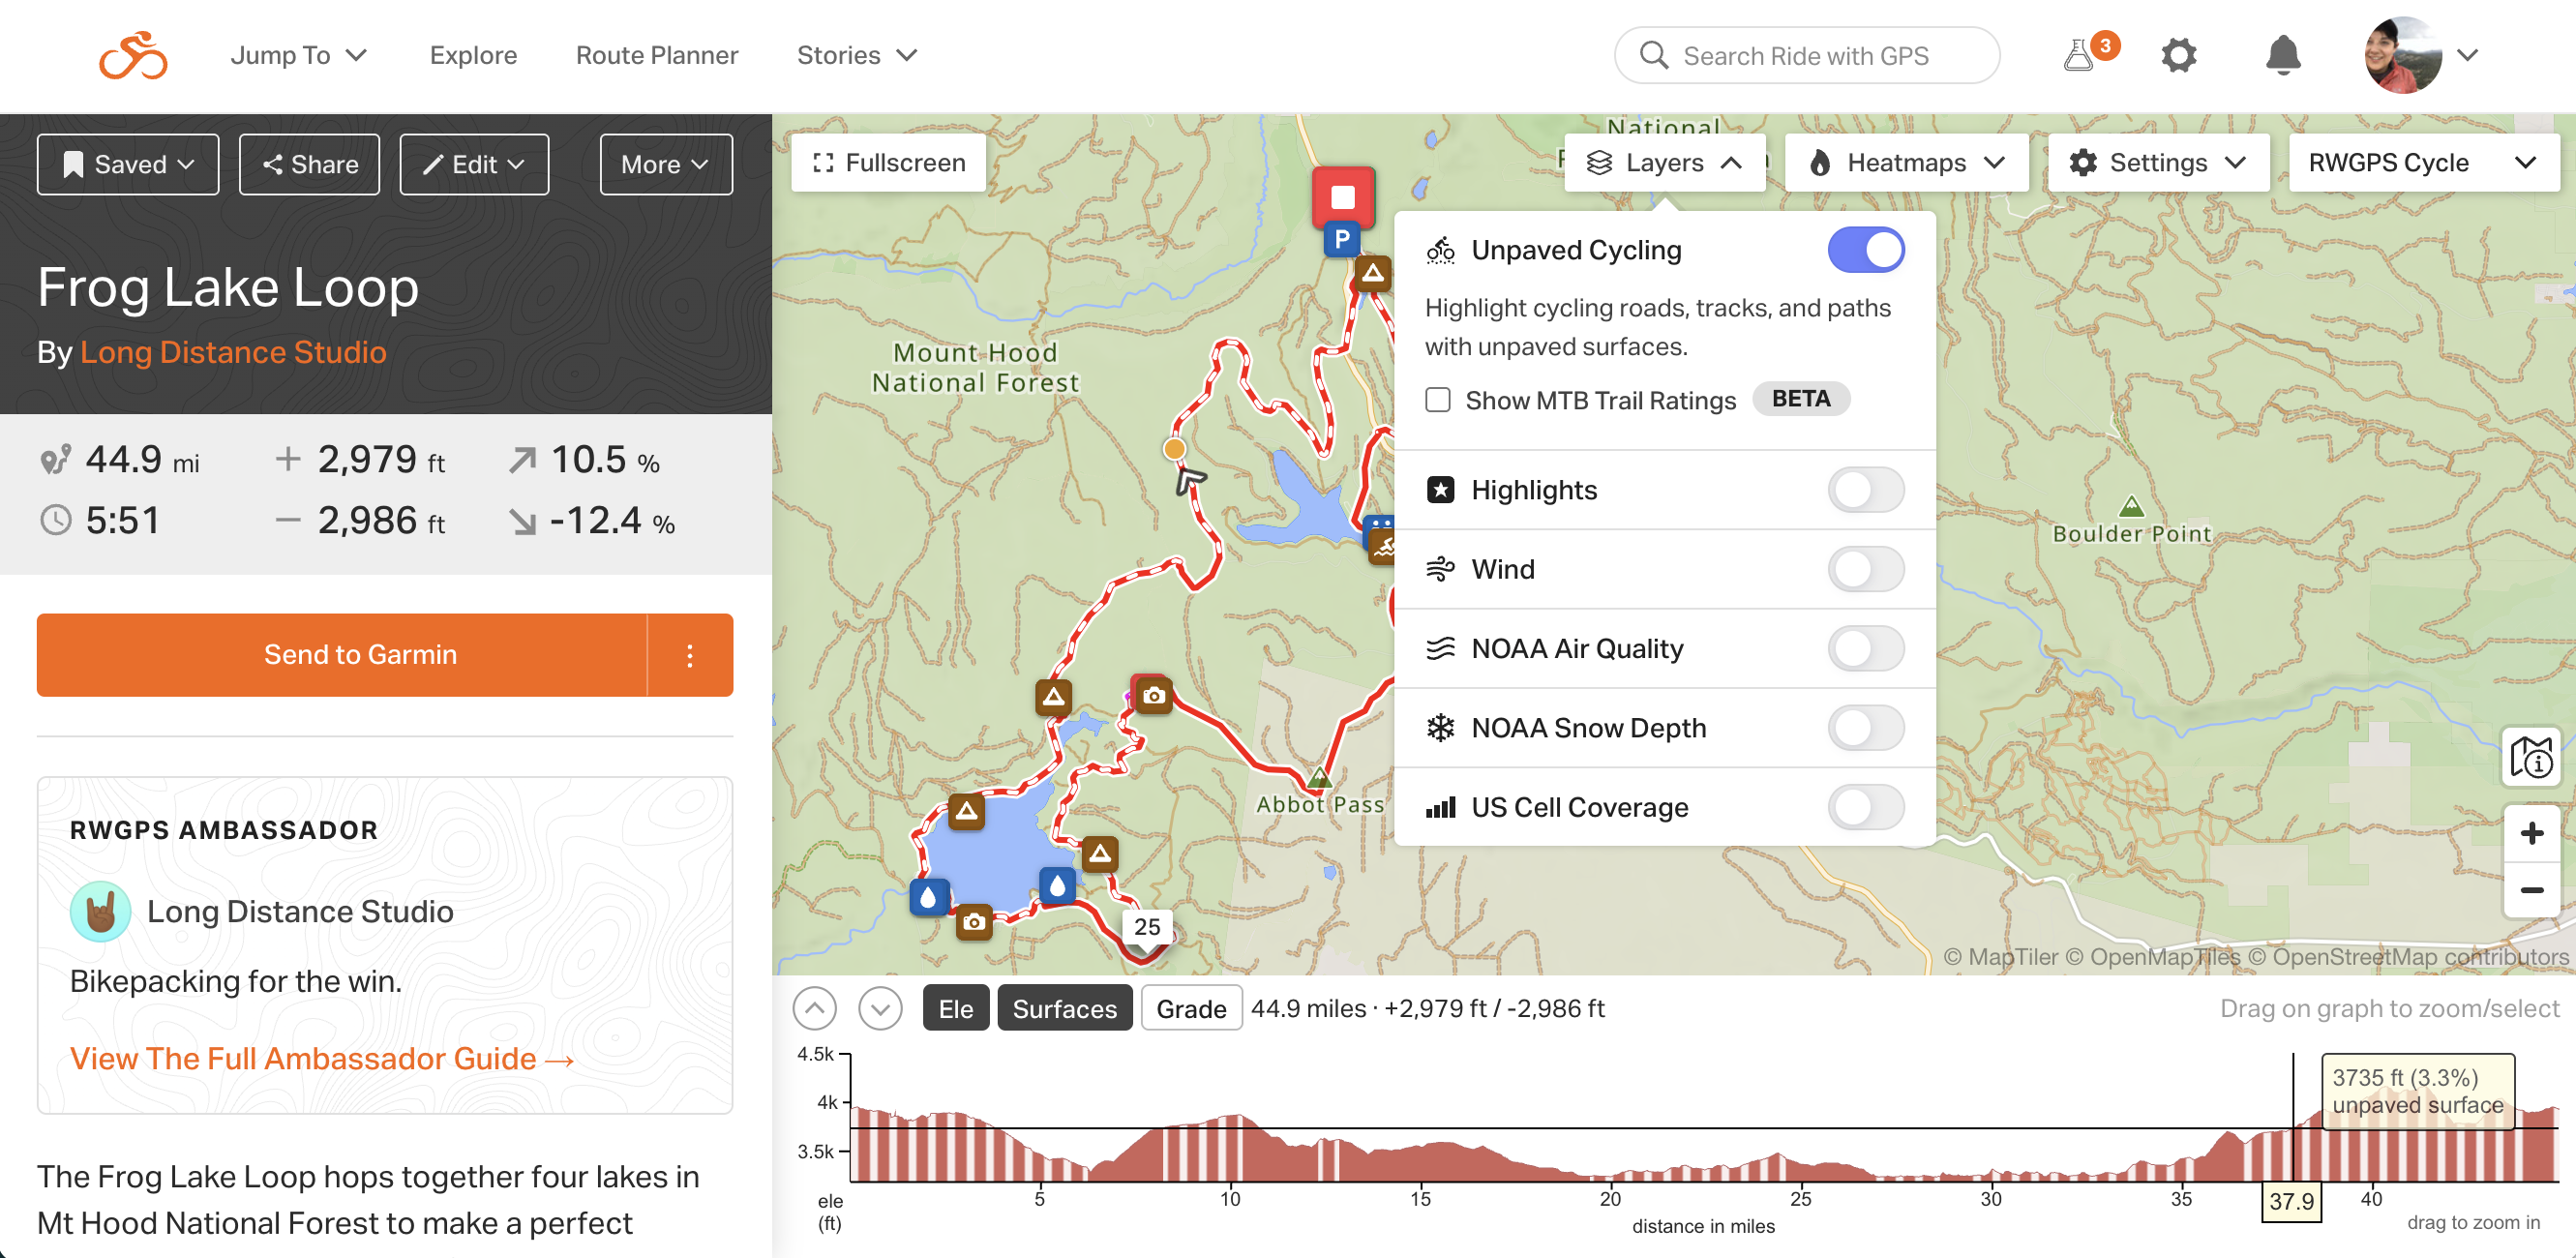Expand the Heatmaps dropdown

1906,163
